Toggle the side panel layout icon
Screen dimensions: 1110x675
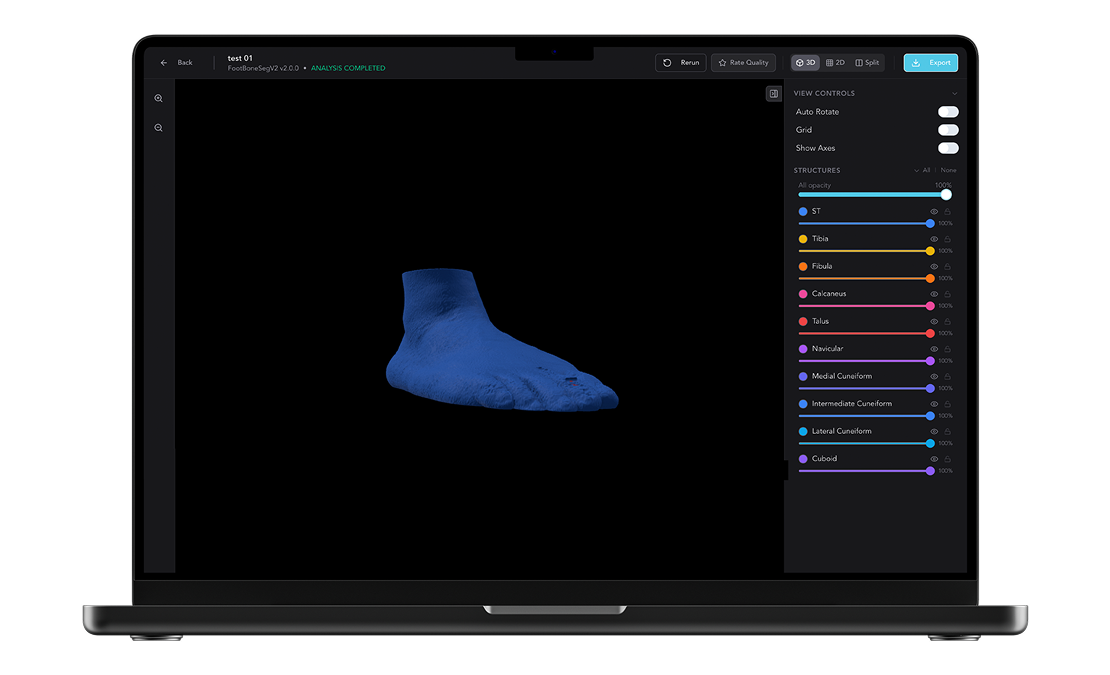tap(774, 93)
